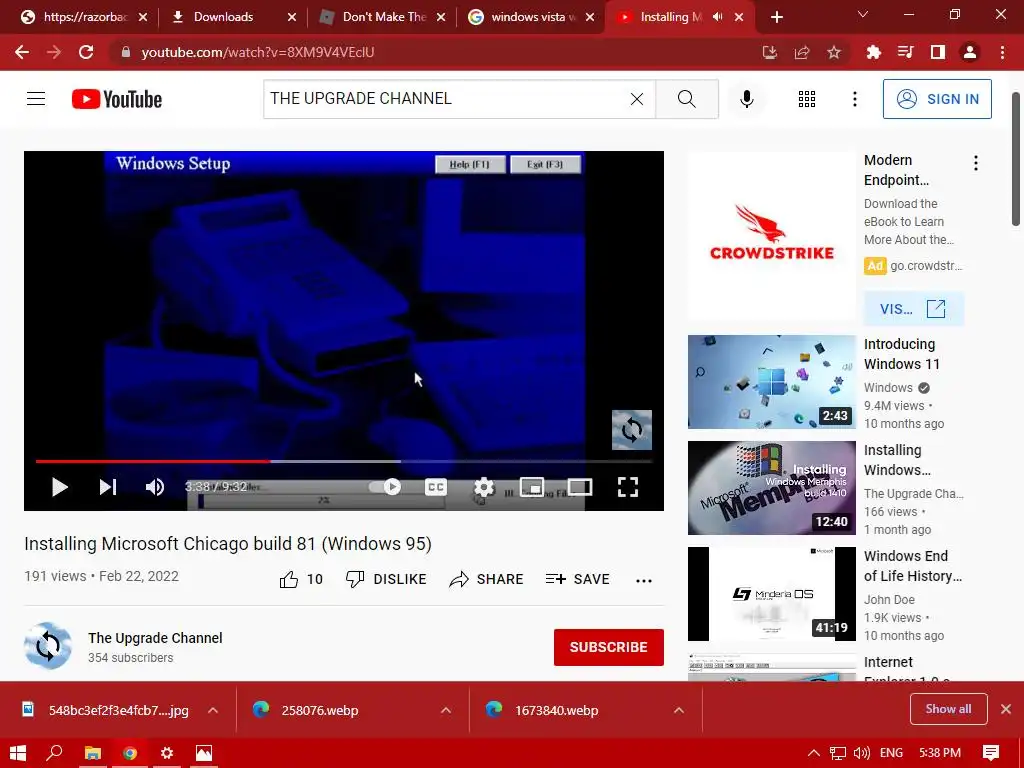Viewport: 1024px width, 768px height.
Task: Mute the video player volume
Action: click(155, 487)
